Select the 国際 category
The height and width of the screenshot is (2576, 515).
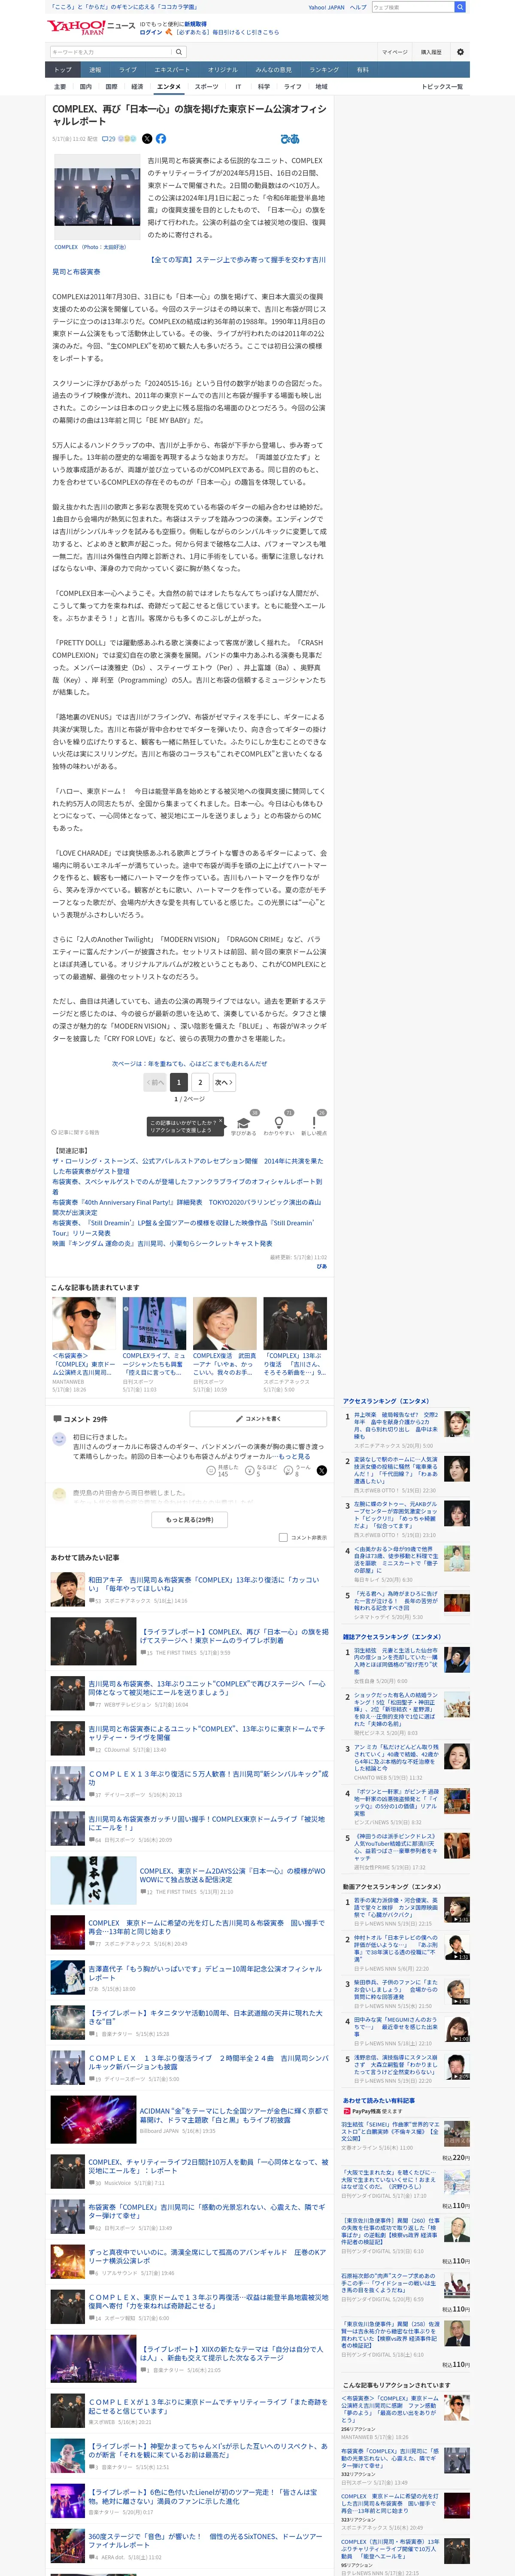[111, 87]
